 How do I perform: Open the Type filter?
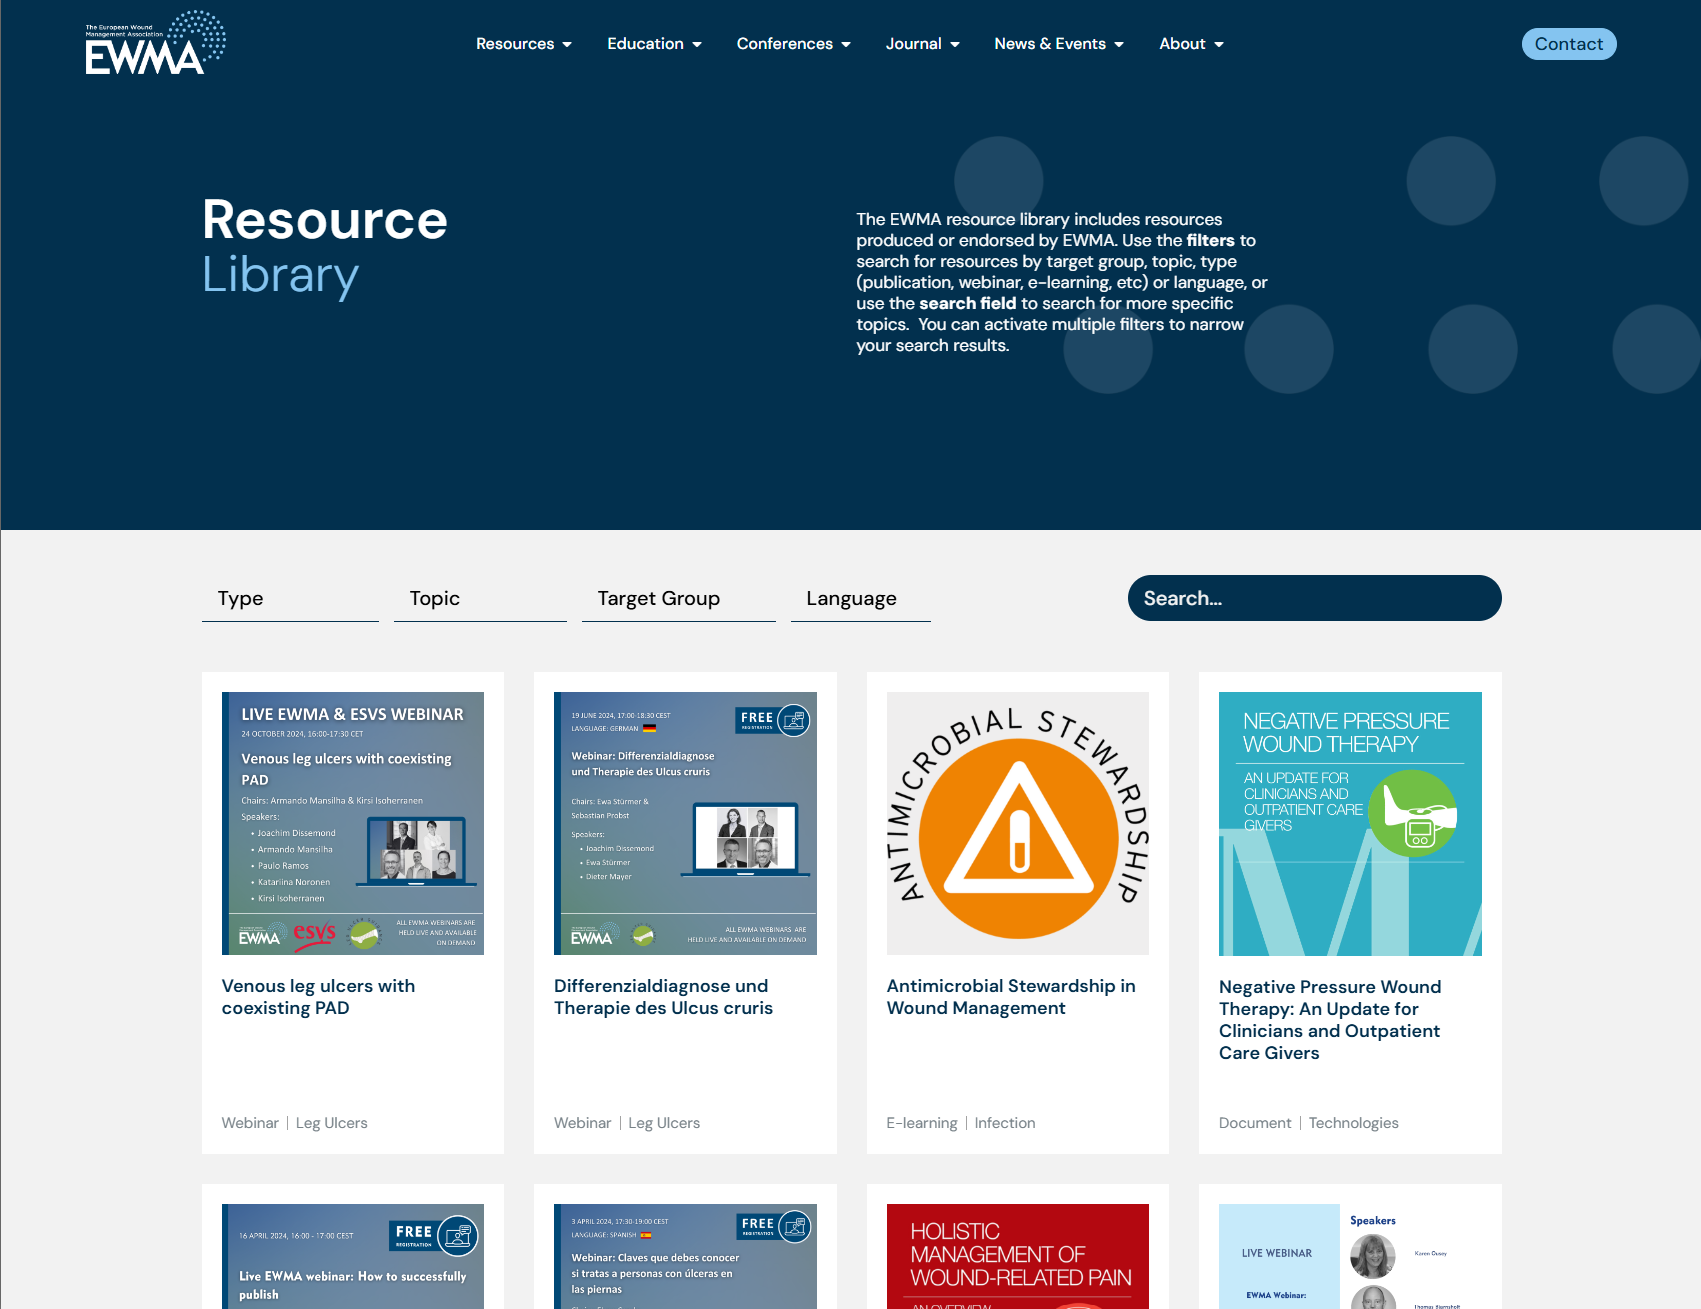point(289,599)
